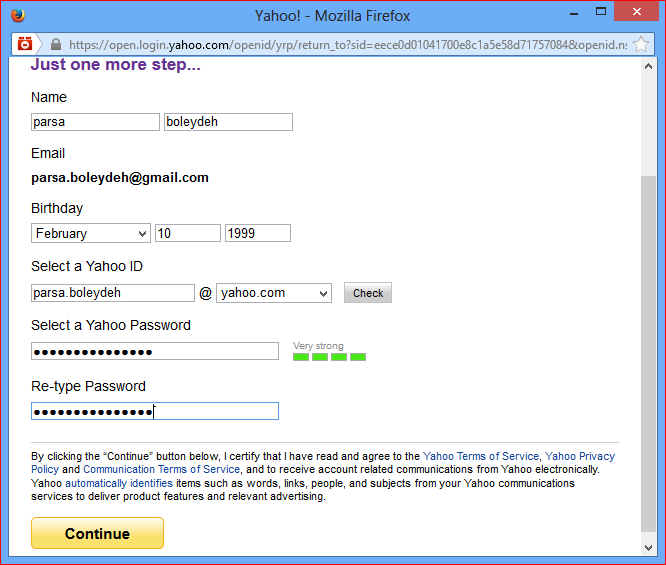Click the padlock security icon in the address bar
The image size is (666, 565).
[56, 44]
